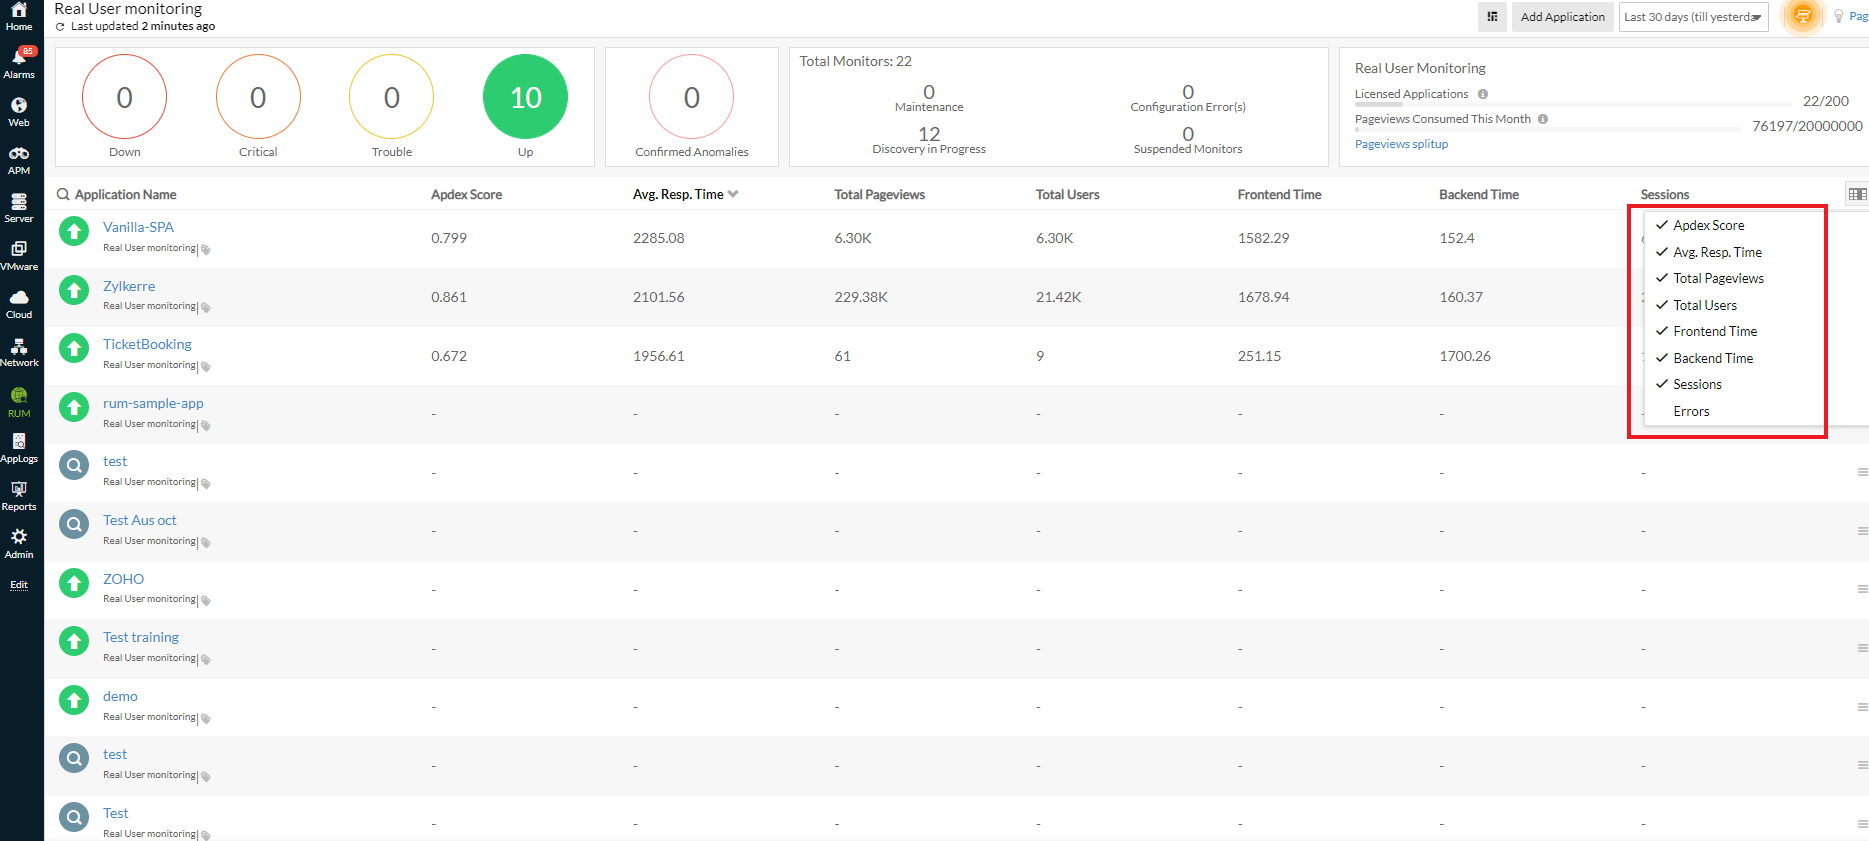Click the green Up status circle
1869x841 pixels.
525,97
